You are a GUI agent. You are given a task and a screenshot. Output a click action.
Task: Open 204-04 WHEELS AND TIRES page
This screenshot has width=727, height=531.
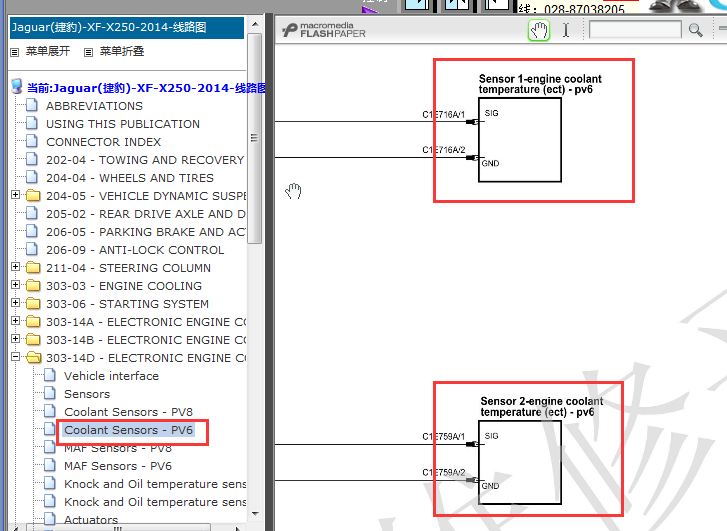point(130,178)
